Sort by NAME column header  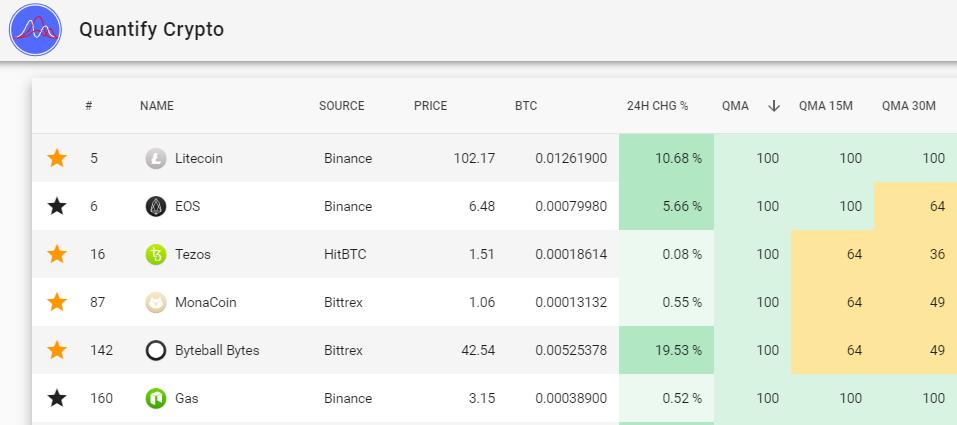point(157,106)
